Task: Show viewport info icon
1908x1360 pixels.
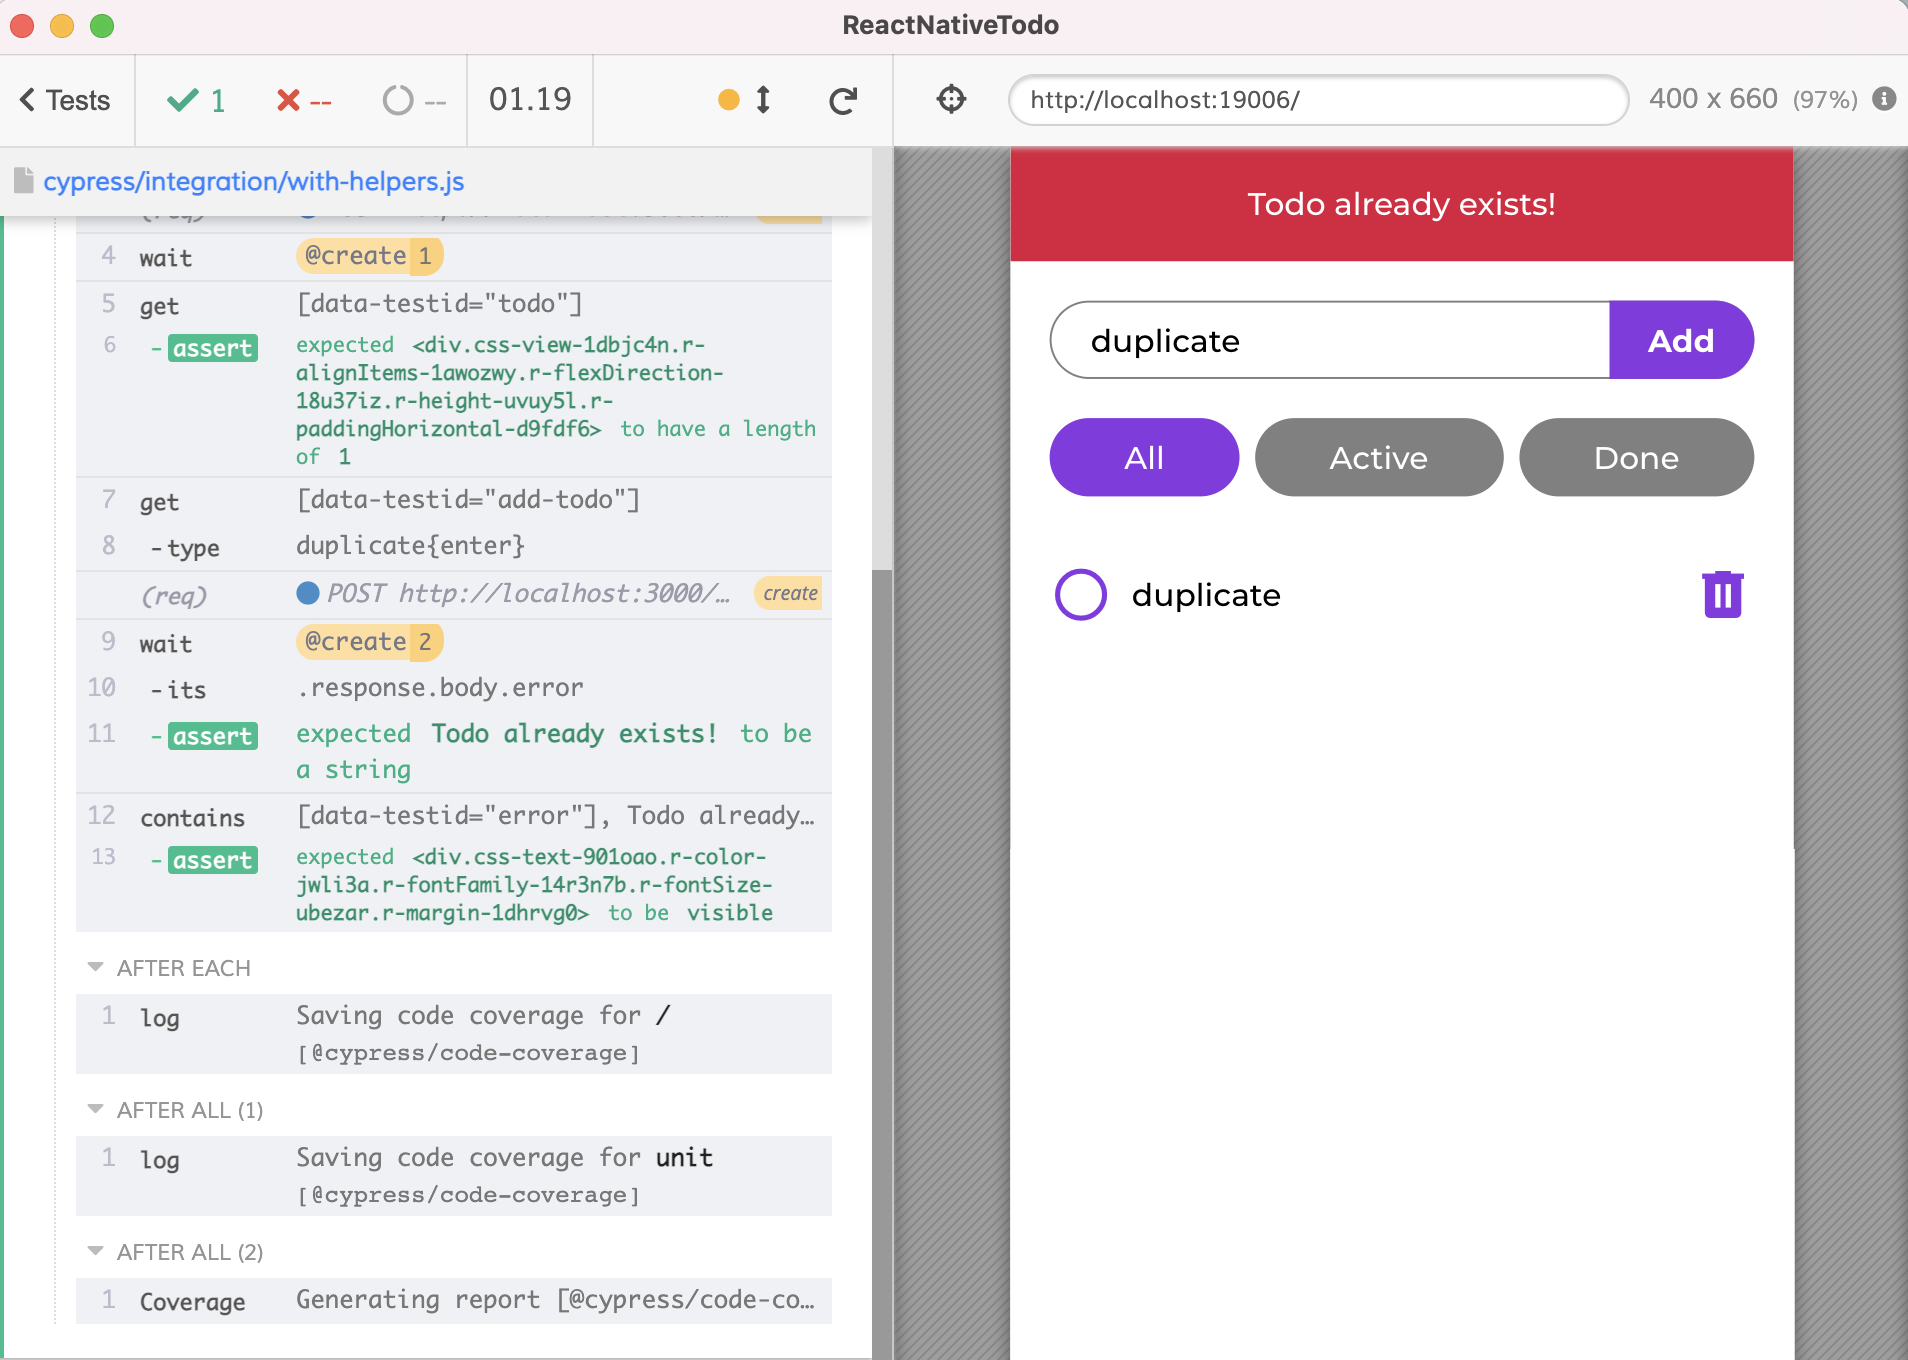Action: tap(1884, 99)
